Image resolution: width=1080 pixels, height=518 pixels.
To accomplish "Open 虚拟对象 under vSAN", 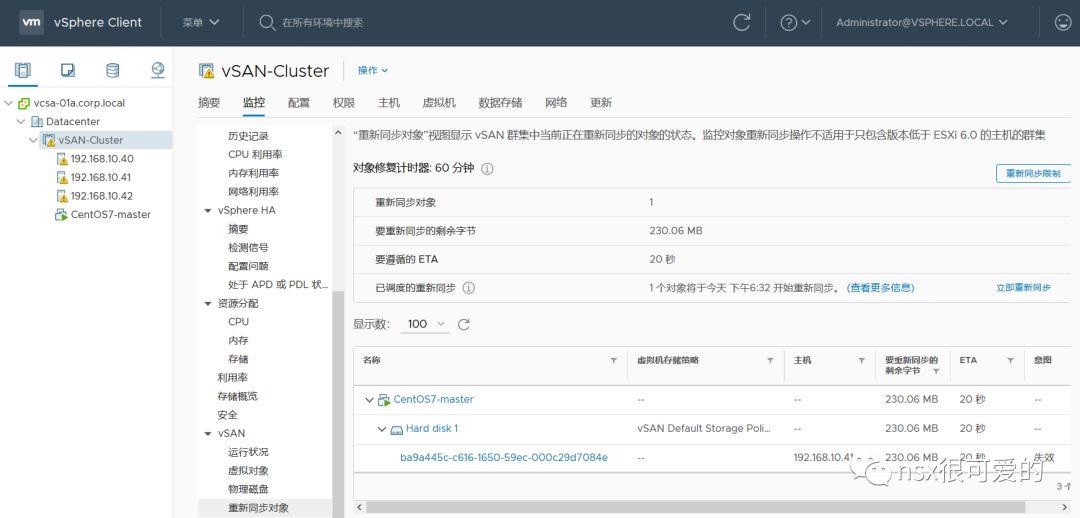I will [248, 471].
